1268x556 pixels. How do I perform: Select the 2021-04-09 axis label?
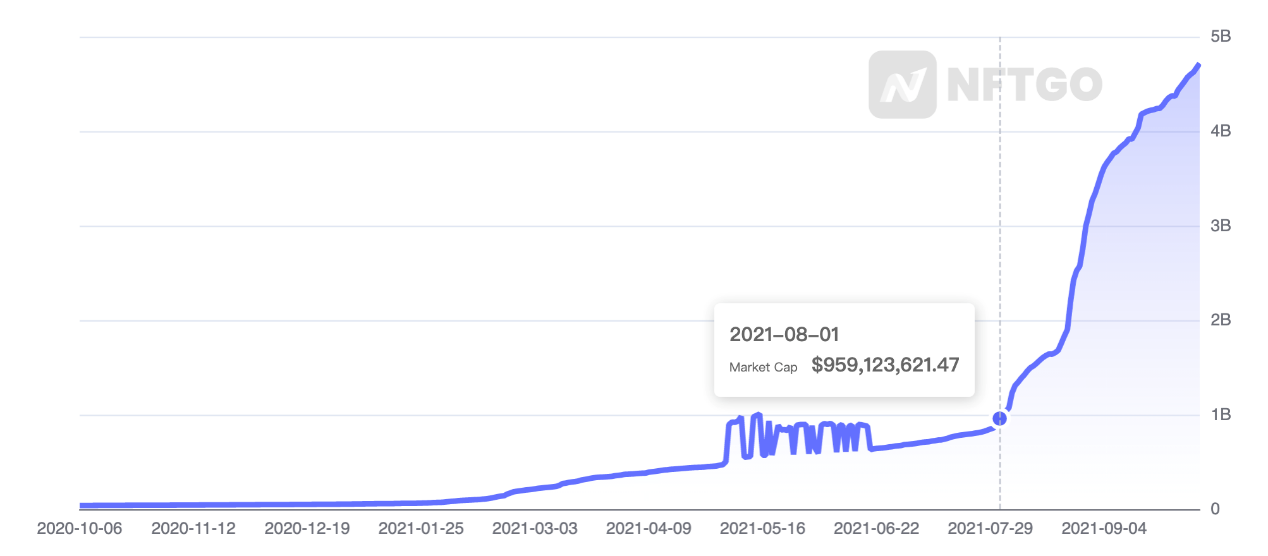coord(649,527)
